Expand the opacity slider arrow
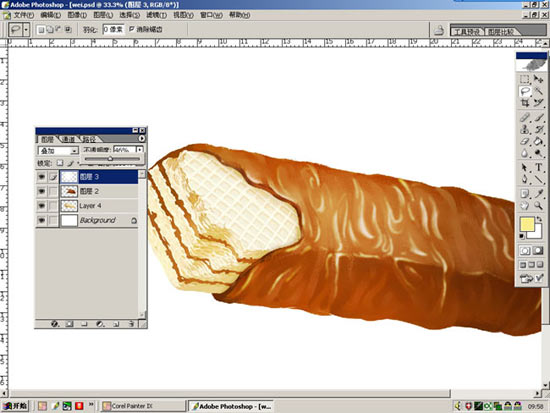This screenshot has width=550, height=413. [x=140, y=150]
